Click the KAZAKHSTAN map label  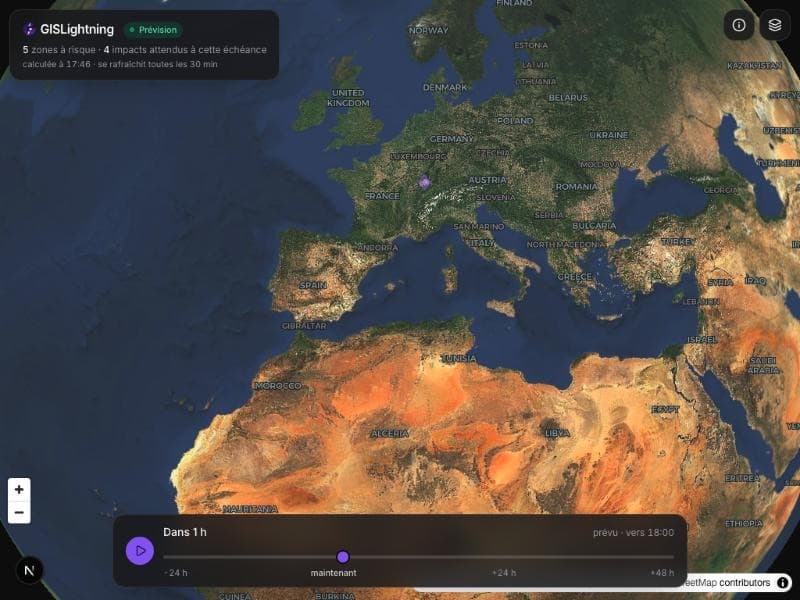pos(754,66)
